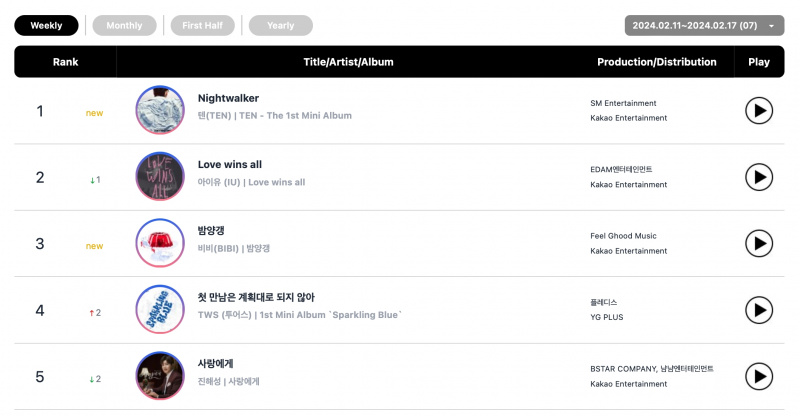Open the 1st Mini Album Sparkling Blue link
Image resolution: width=800 pixels, height=416 pixels.
click(331, 315)
